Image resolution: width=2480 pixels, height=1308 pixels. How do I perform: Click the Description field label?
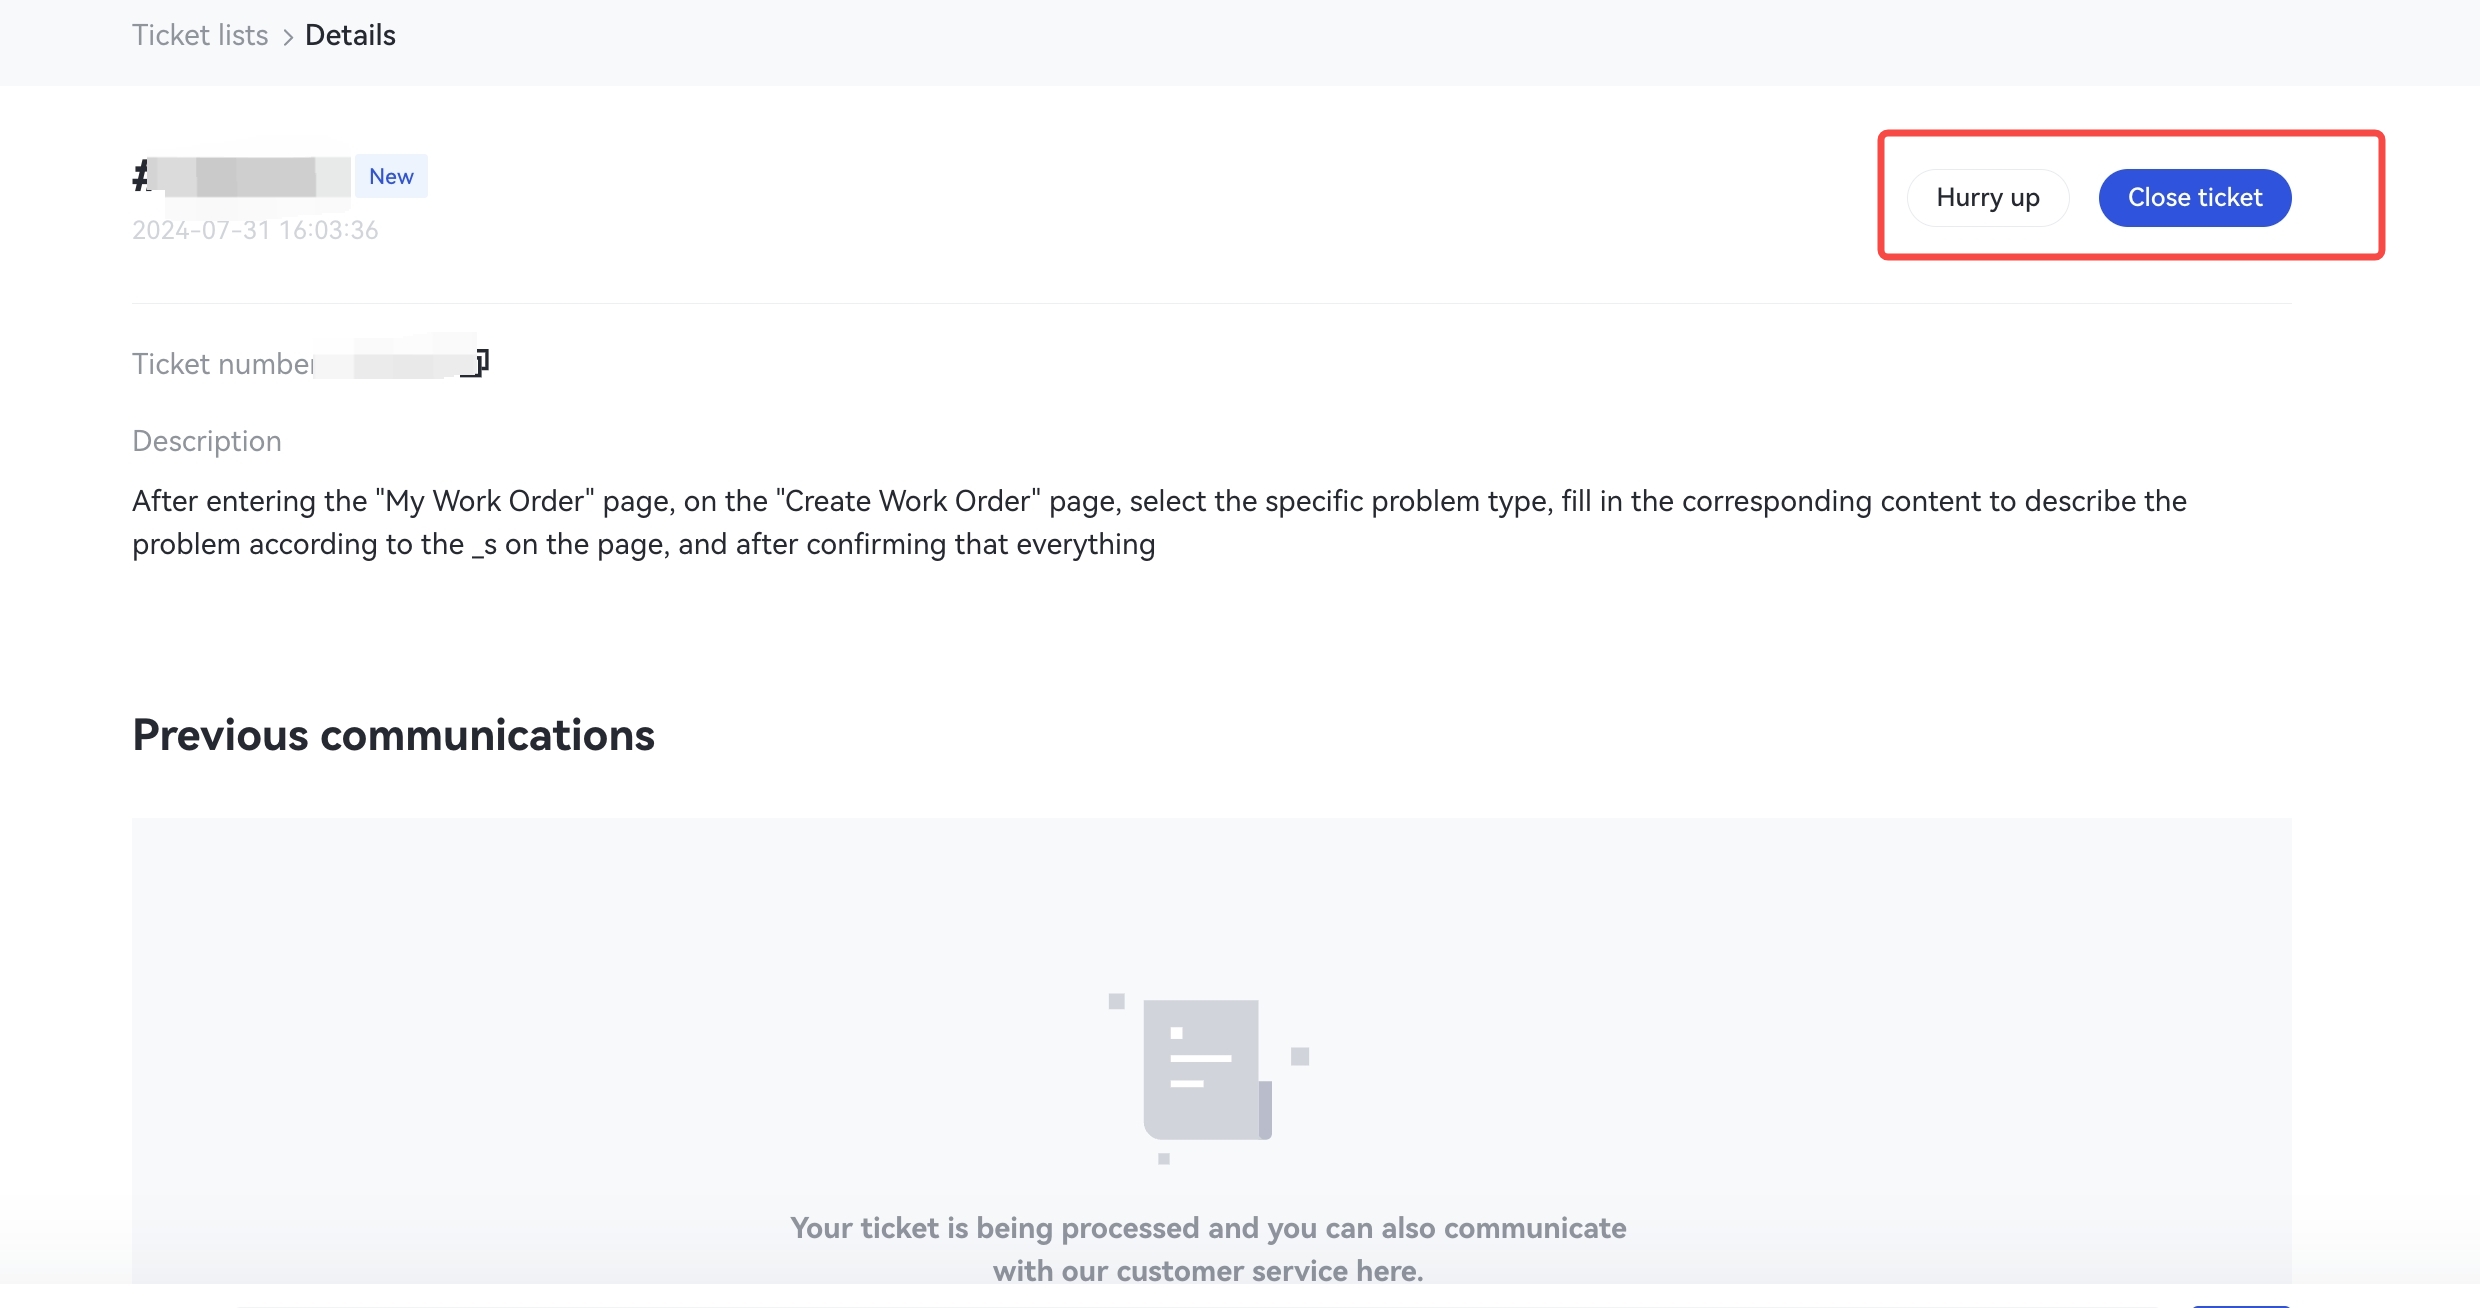(207, 441)
